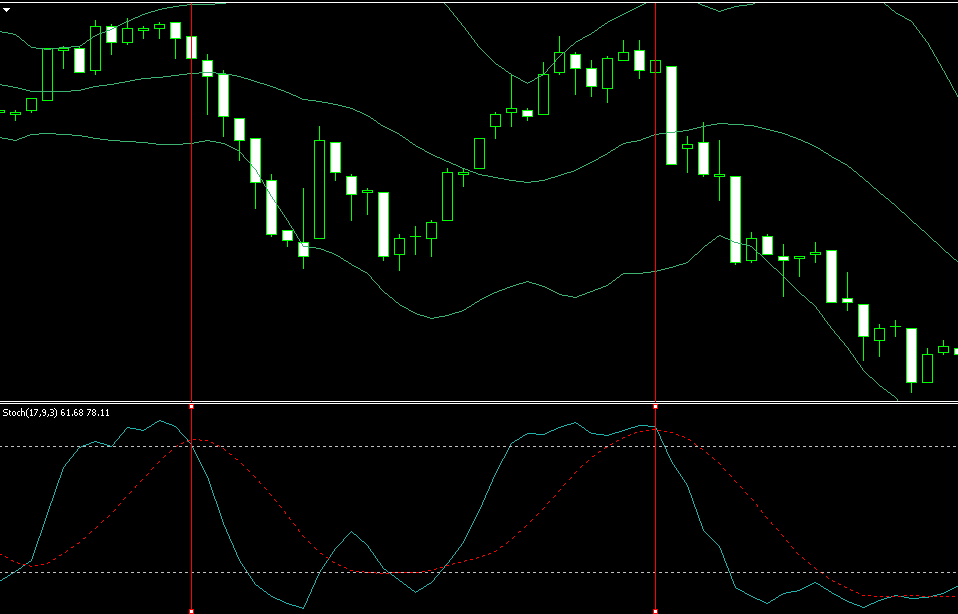Click the bottom handle of the second vertical line

click(x=656, y=611)
